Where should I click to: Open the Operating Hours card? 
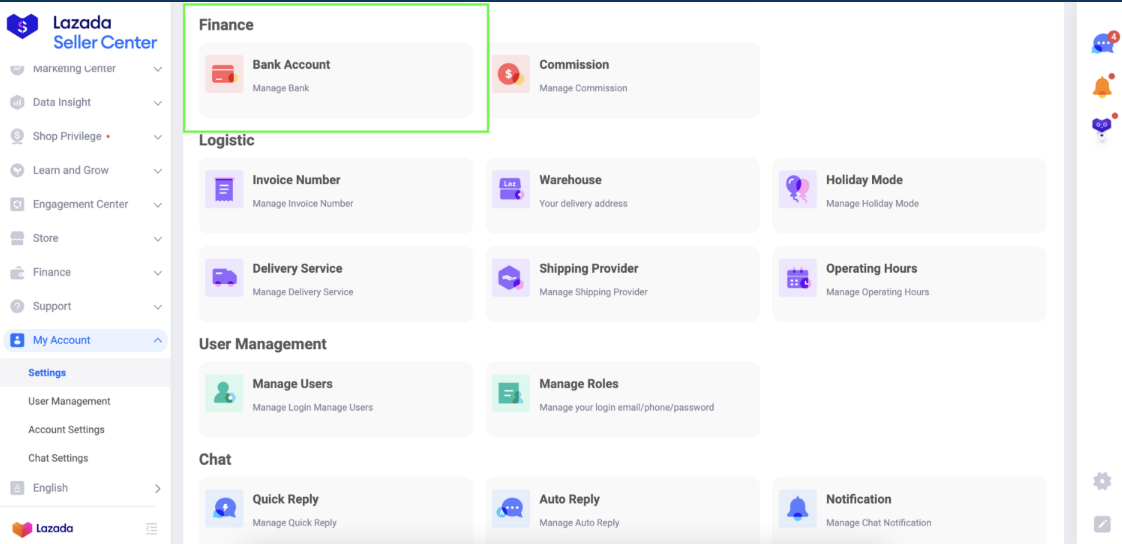[x=909, y=283]
